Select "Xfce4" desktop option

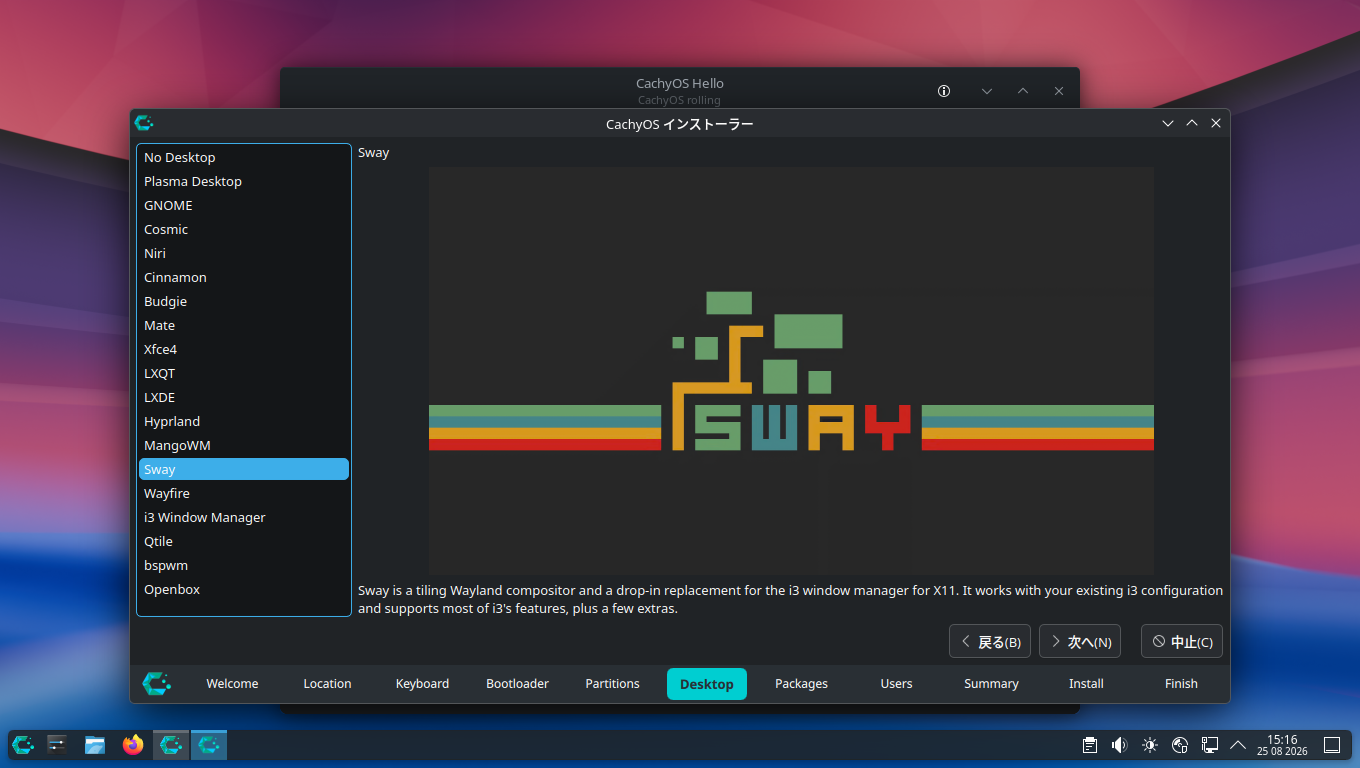click(x=244, y=349)
